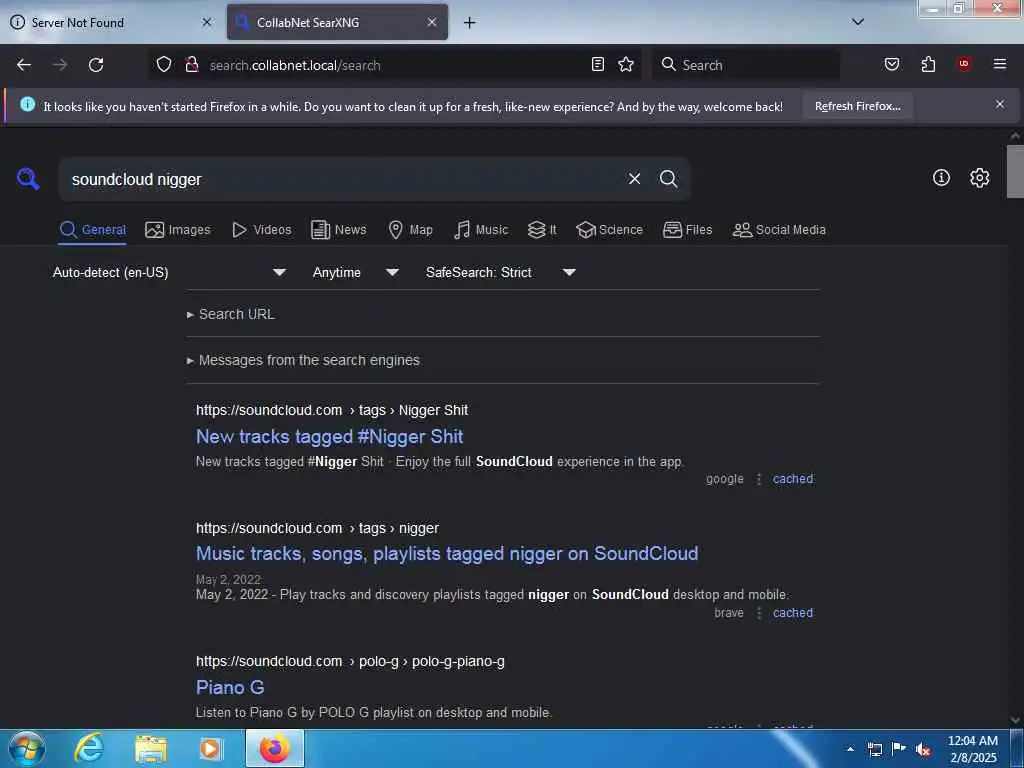This screenshot has height=768, width=1024.
Task: Click the page vertical scrollbar thumb
Action: [x=1014, y=171]
